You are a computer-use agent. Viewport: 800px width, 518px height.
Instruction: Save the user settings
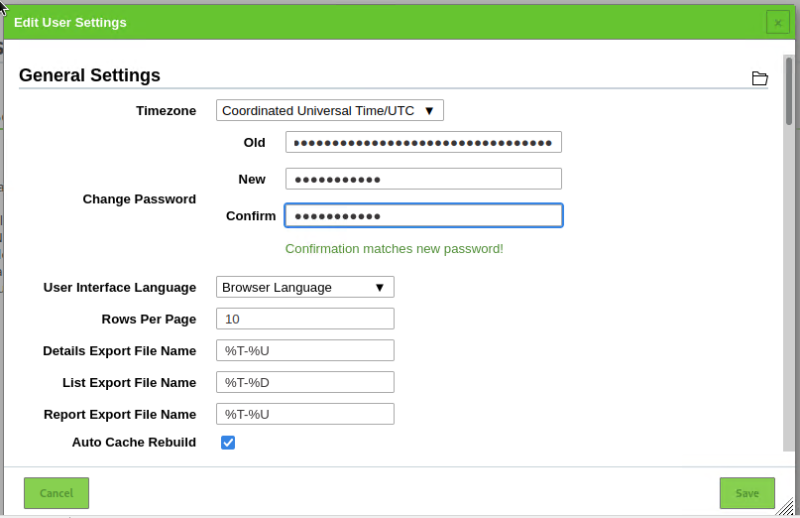point(747,493)
